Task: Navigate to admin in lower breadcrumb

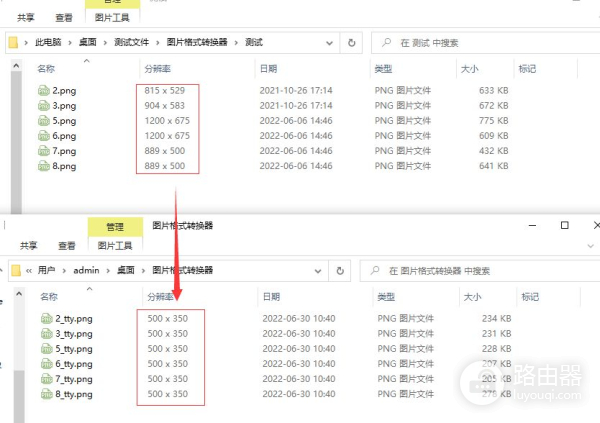Action: click(86, 270)
